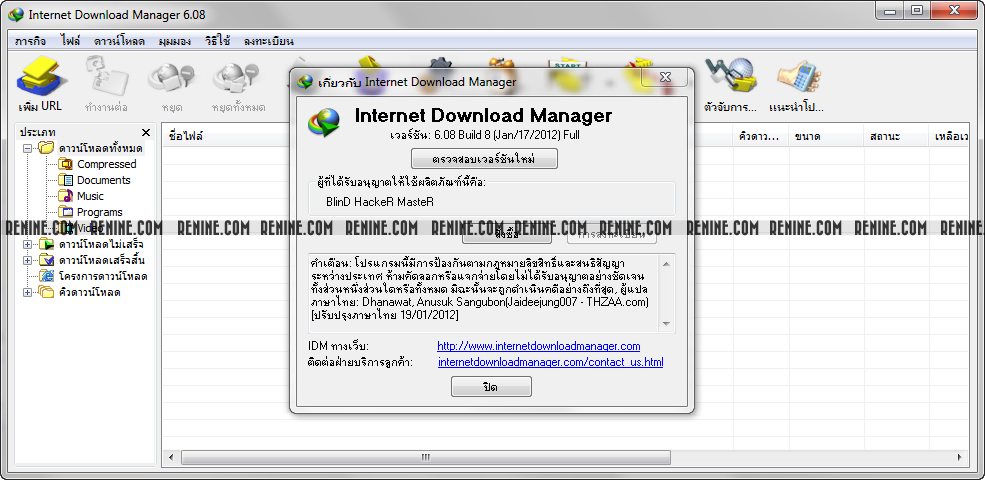Image resolution: width=985 pixels, height=480 pixels.
Task: Click the warning text beginning with คำเตือน
Action: point(484,288)
